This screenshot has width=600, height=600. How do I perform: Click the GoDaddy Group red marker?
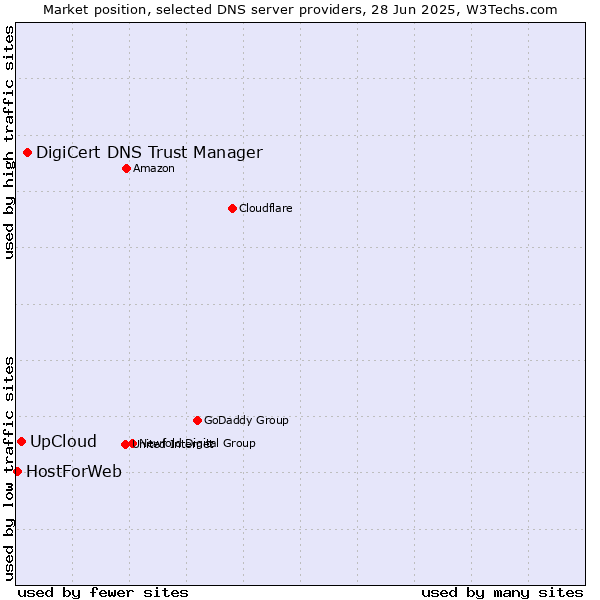[197, 421]
